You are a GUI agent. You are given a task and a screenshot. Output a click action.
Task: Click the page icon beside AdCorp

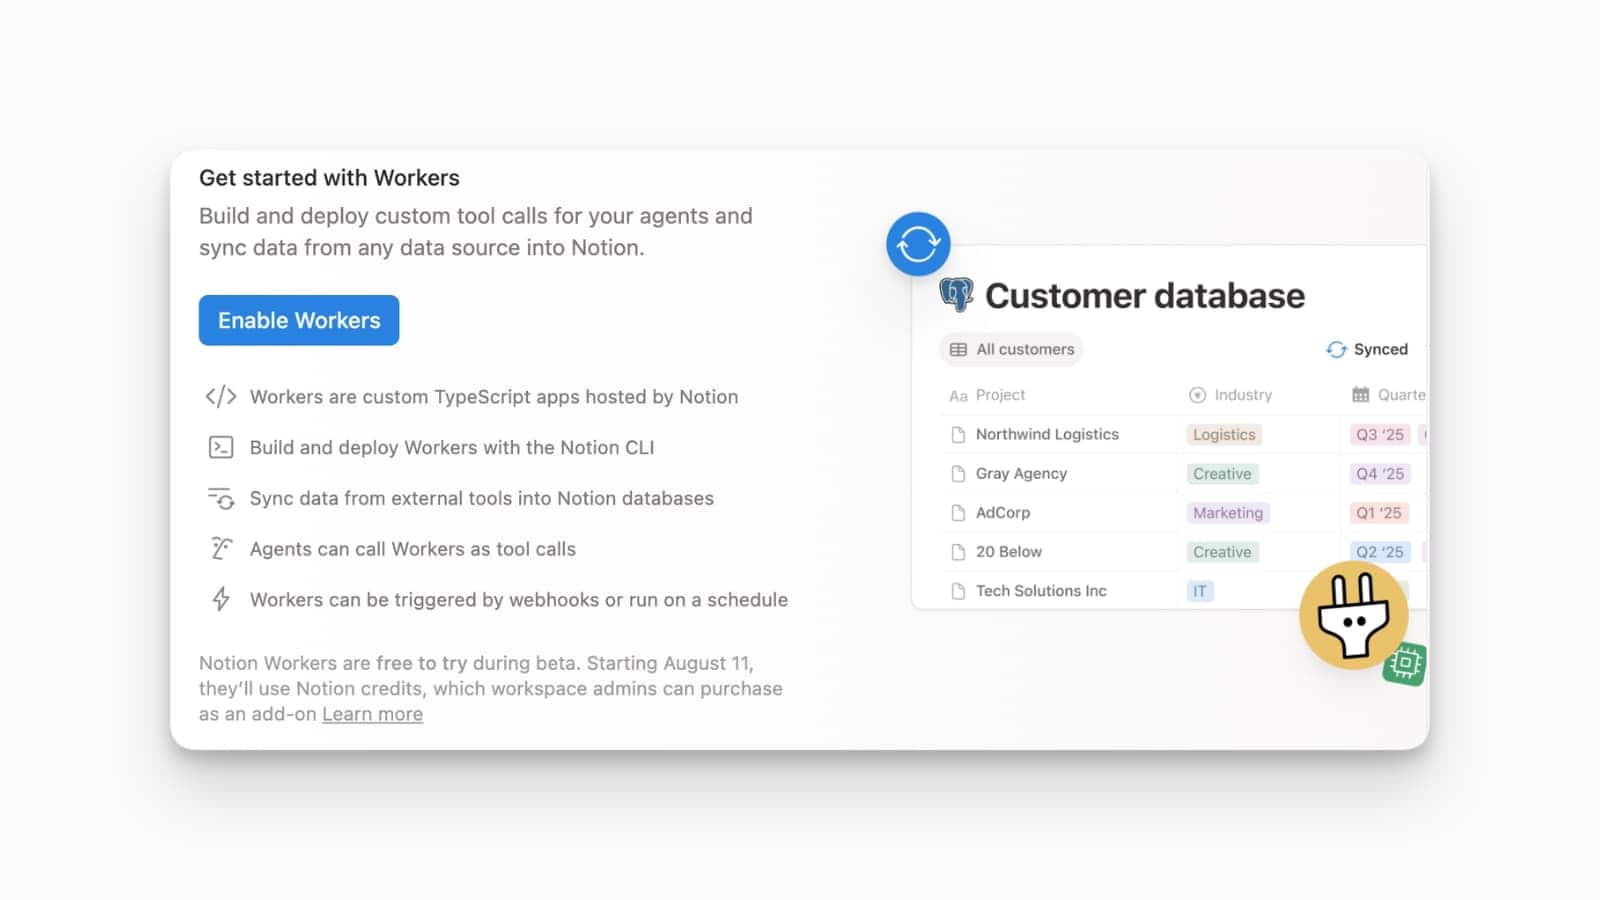[958, 512]
